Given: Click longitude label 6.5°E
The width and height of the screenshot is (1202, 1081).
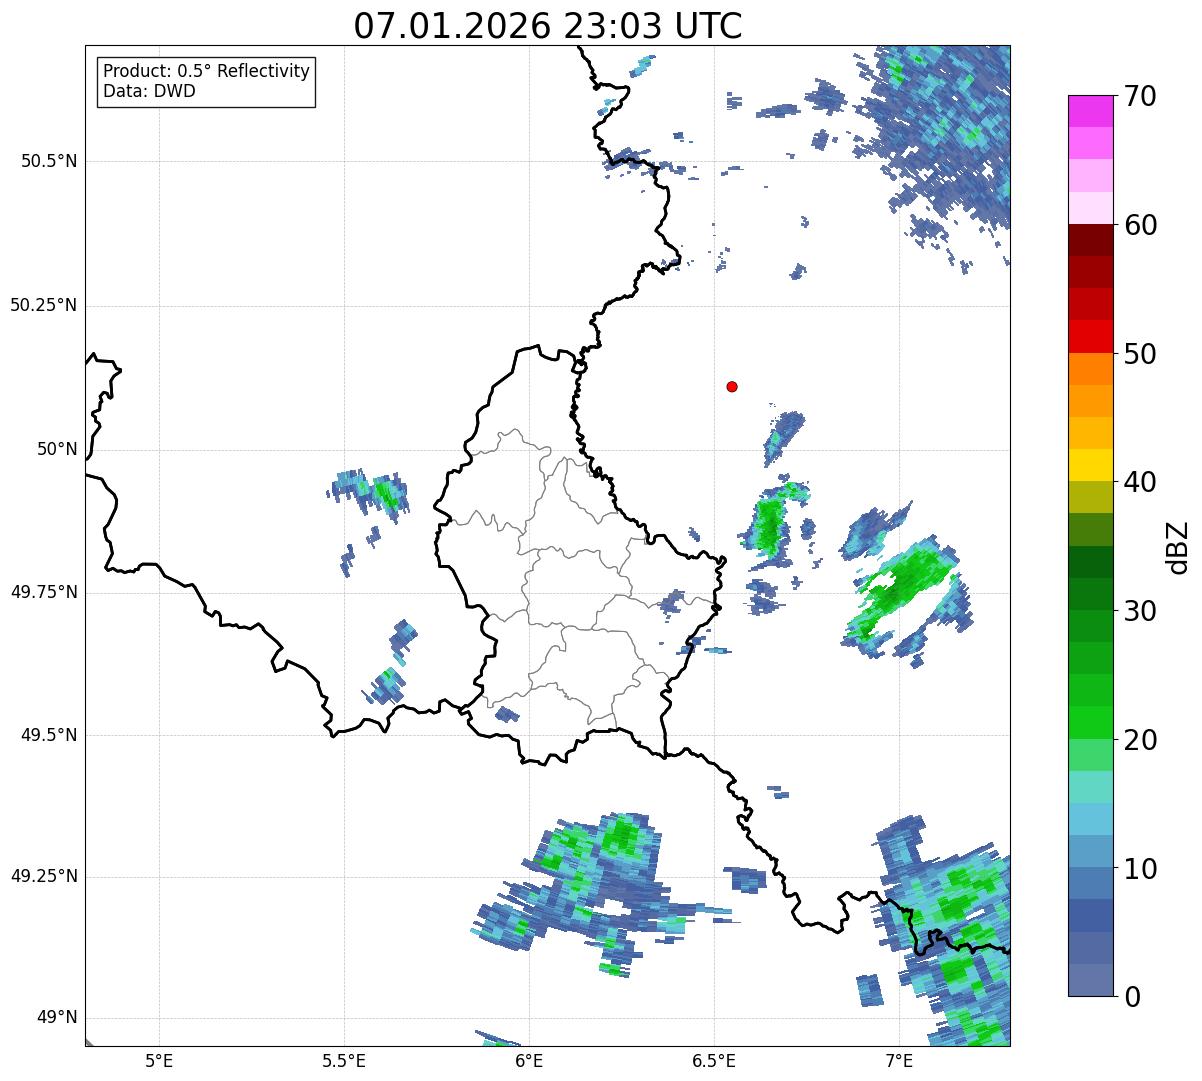Looking at the screenshot, I should (x=714, y=1060).
